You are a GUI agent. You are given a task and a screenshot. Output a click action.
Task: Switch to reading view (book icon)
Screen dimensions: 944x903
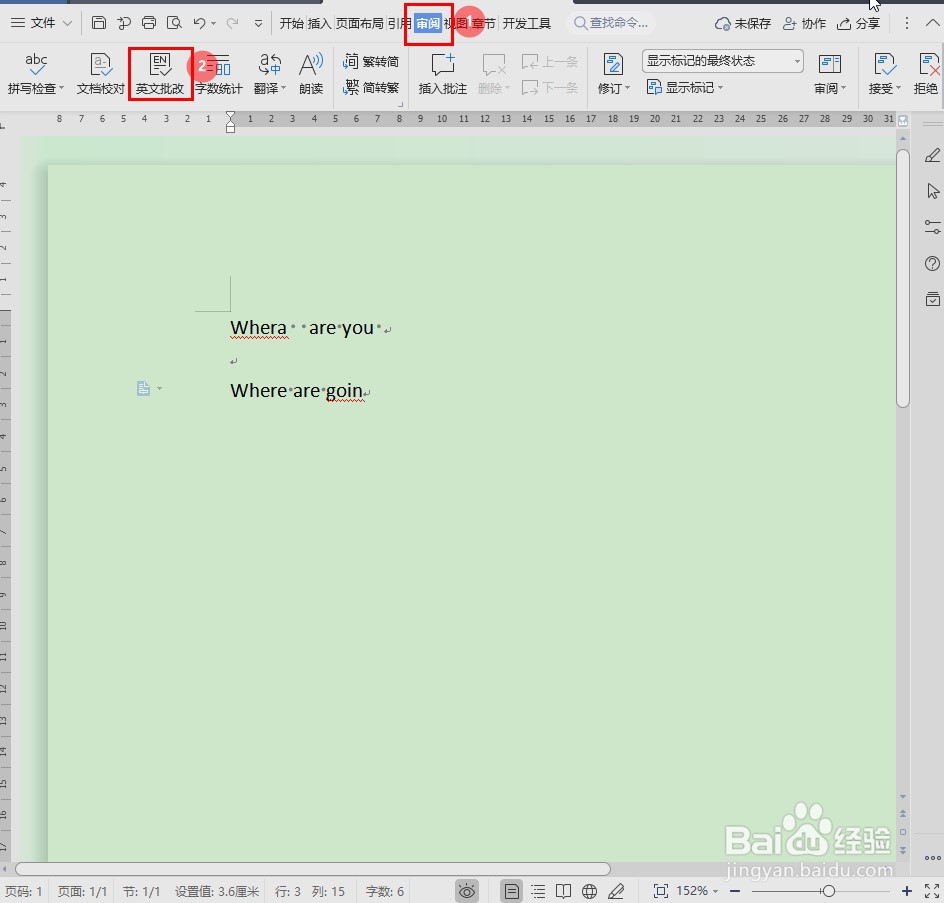tap(564, 891)
